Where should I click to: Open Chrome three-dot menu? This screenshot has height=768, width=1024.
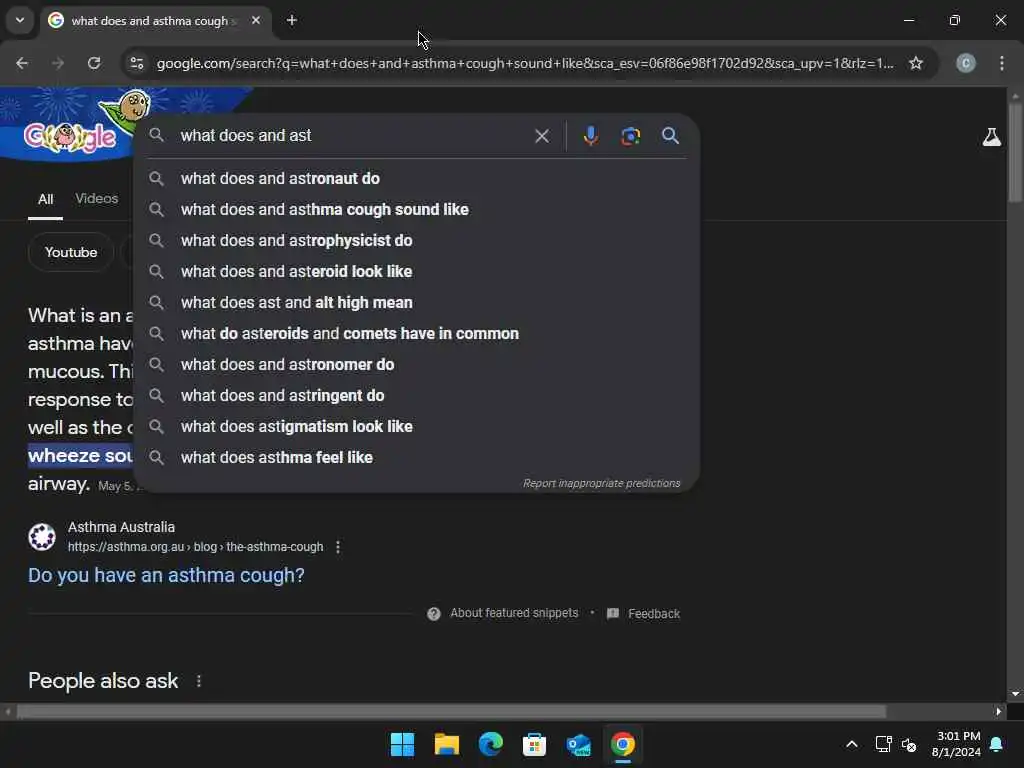coord(1002,63)
